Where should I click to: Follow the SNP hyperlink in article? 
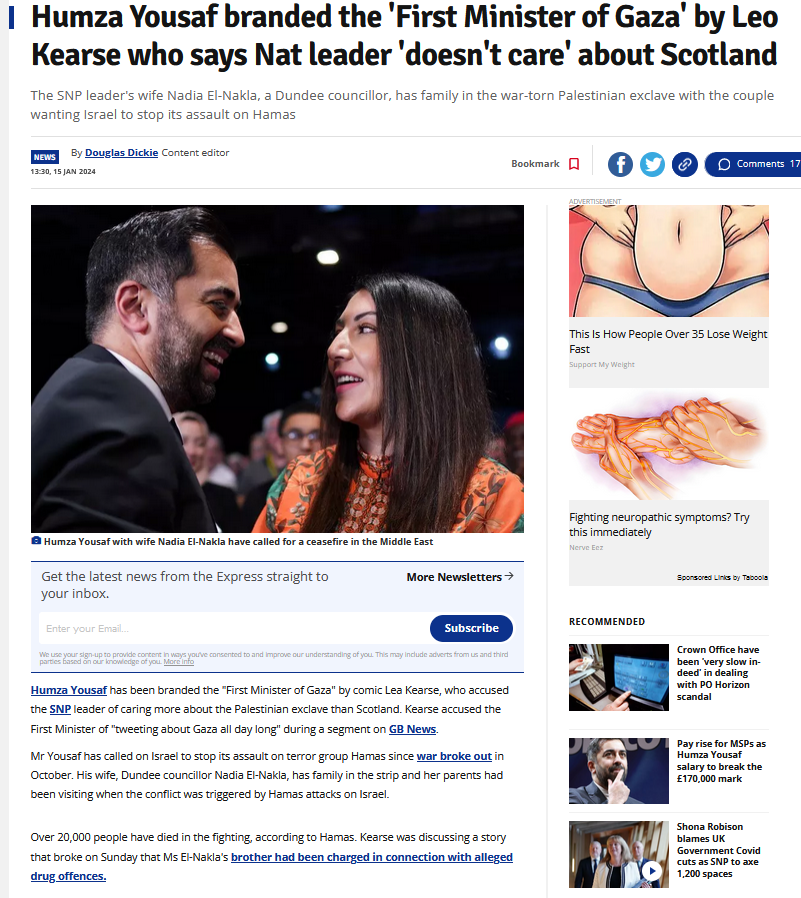click(x=60, y=709)
